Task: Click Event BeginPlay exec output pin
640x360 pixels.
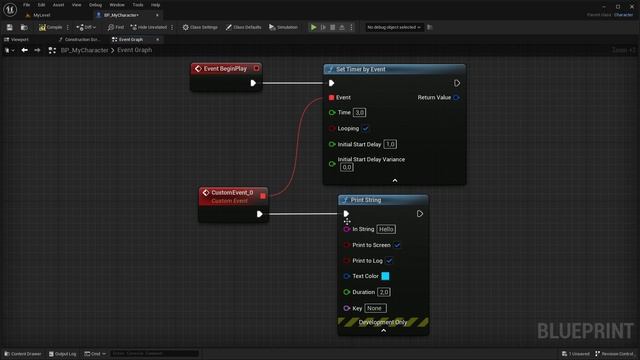Action: (x=253, y=83)
